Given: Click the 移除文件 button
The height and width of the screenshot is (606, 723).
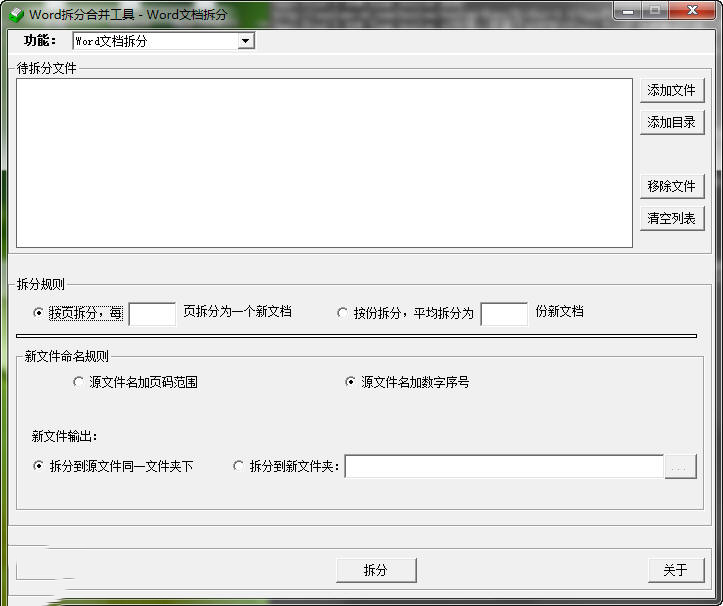Looking at the screenshot, I should coord(672,186).
